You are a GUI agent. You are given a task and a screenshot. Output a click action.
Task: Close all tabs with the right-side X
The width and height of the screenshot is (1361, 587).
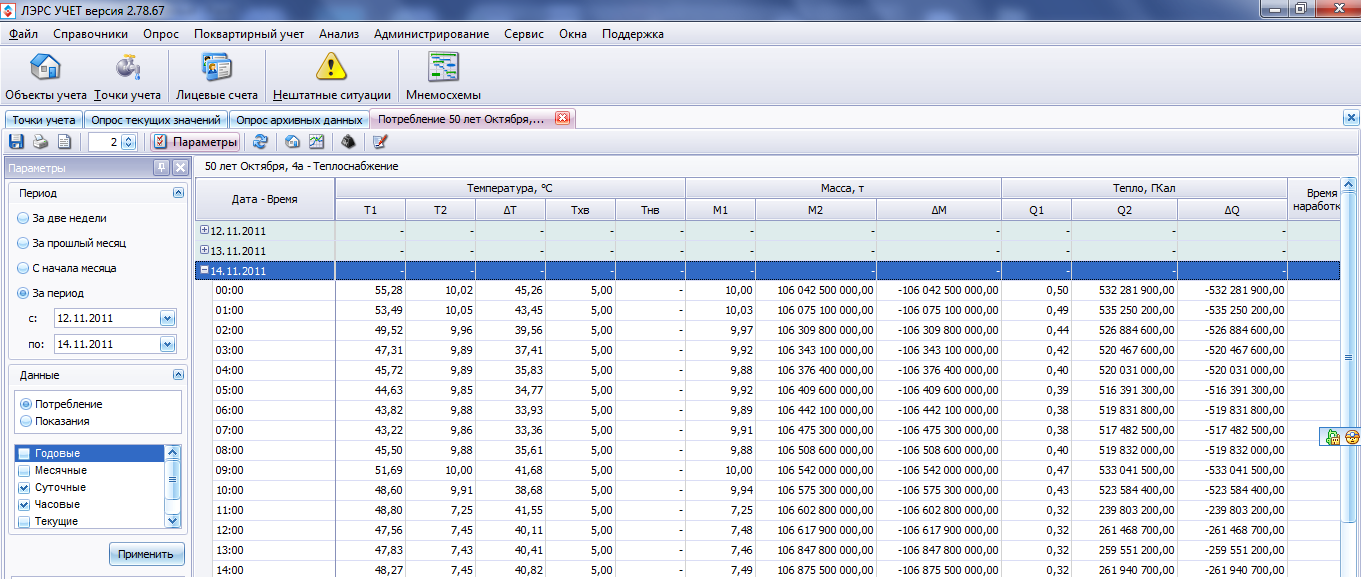1350,118
